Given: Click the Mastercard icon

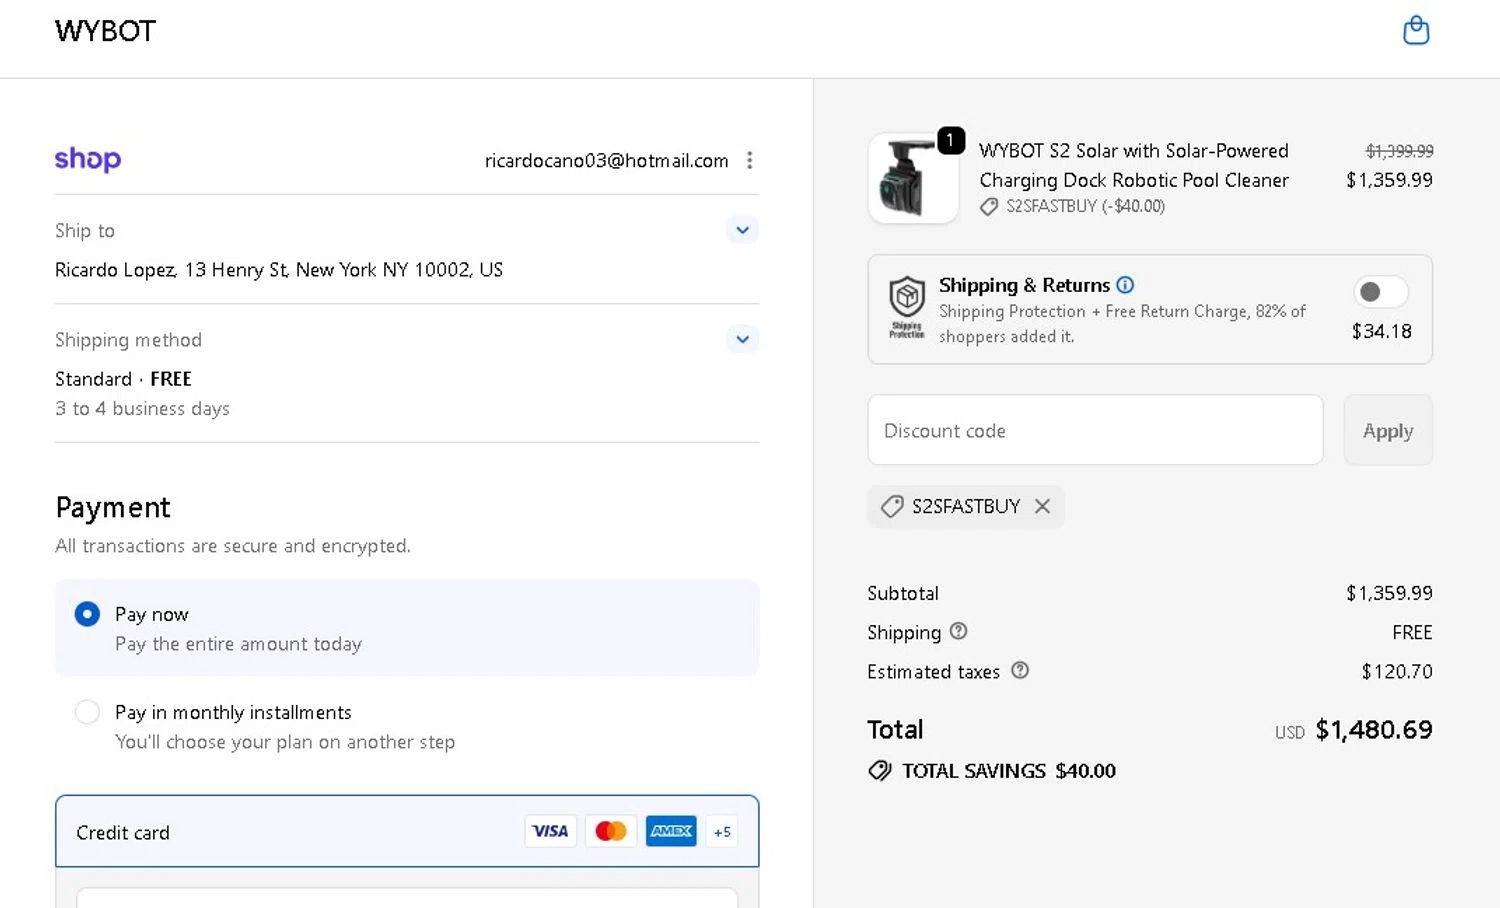Looking at the screenshot, I should pyautogui.click(x=611, y=831).
